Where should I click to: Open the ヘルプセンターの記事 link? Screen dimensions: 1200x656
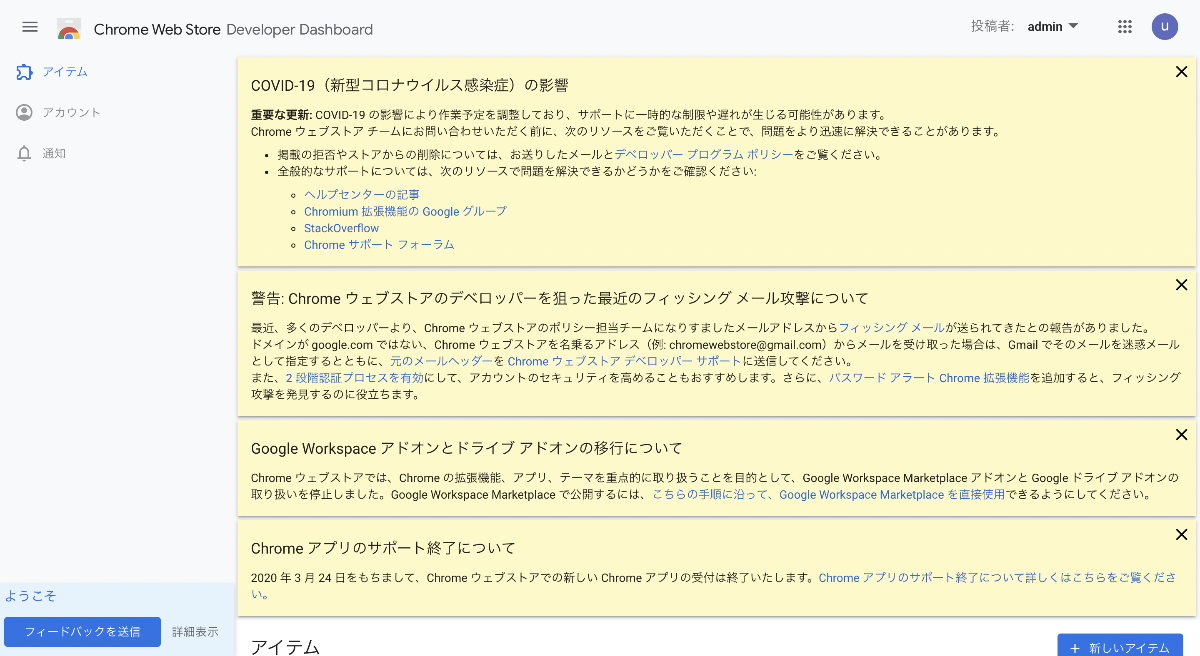362,195
